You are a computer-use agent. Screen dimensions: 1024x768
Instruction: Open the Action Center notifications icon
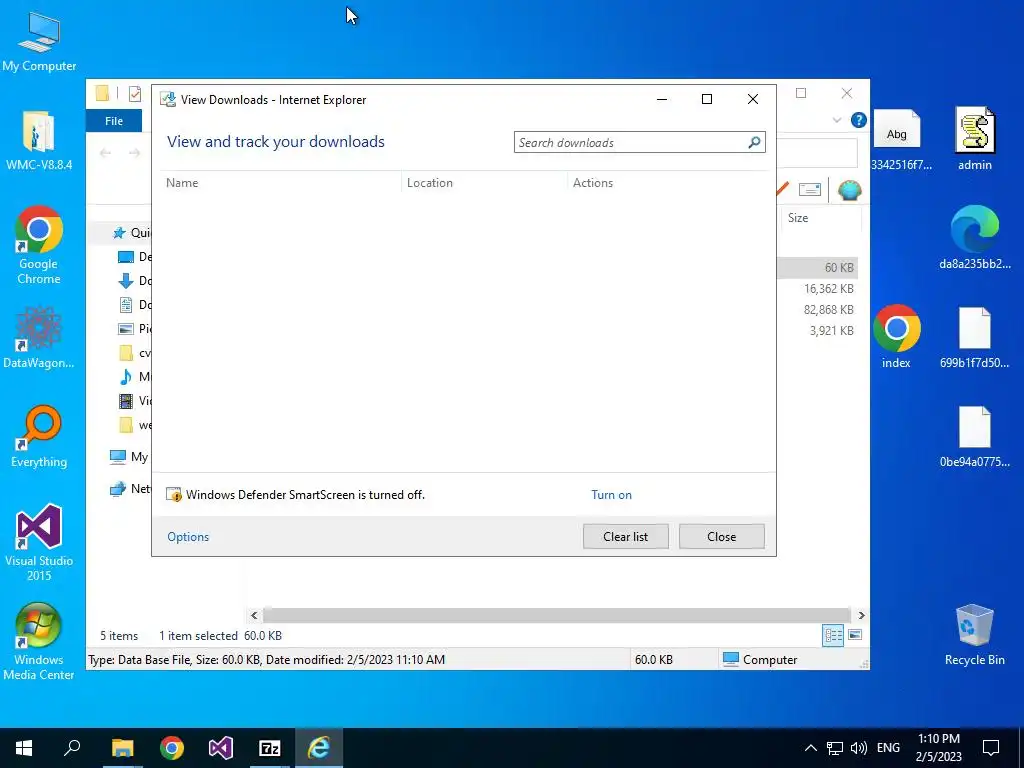pos(991,748)
